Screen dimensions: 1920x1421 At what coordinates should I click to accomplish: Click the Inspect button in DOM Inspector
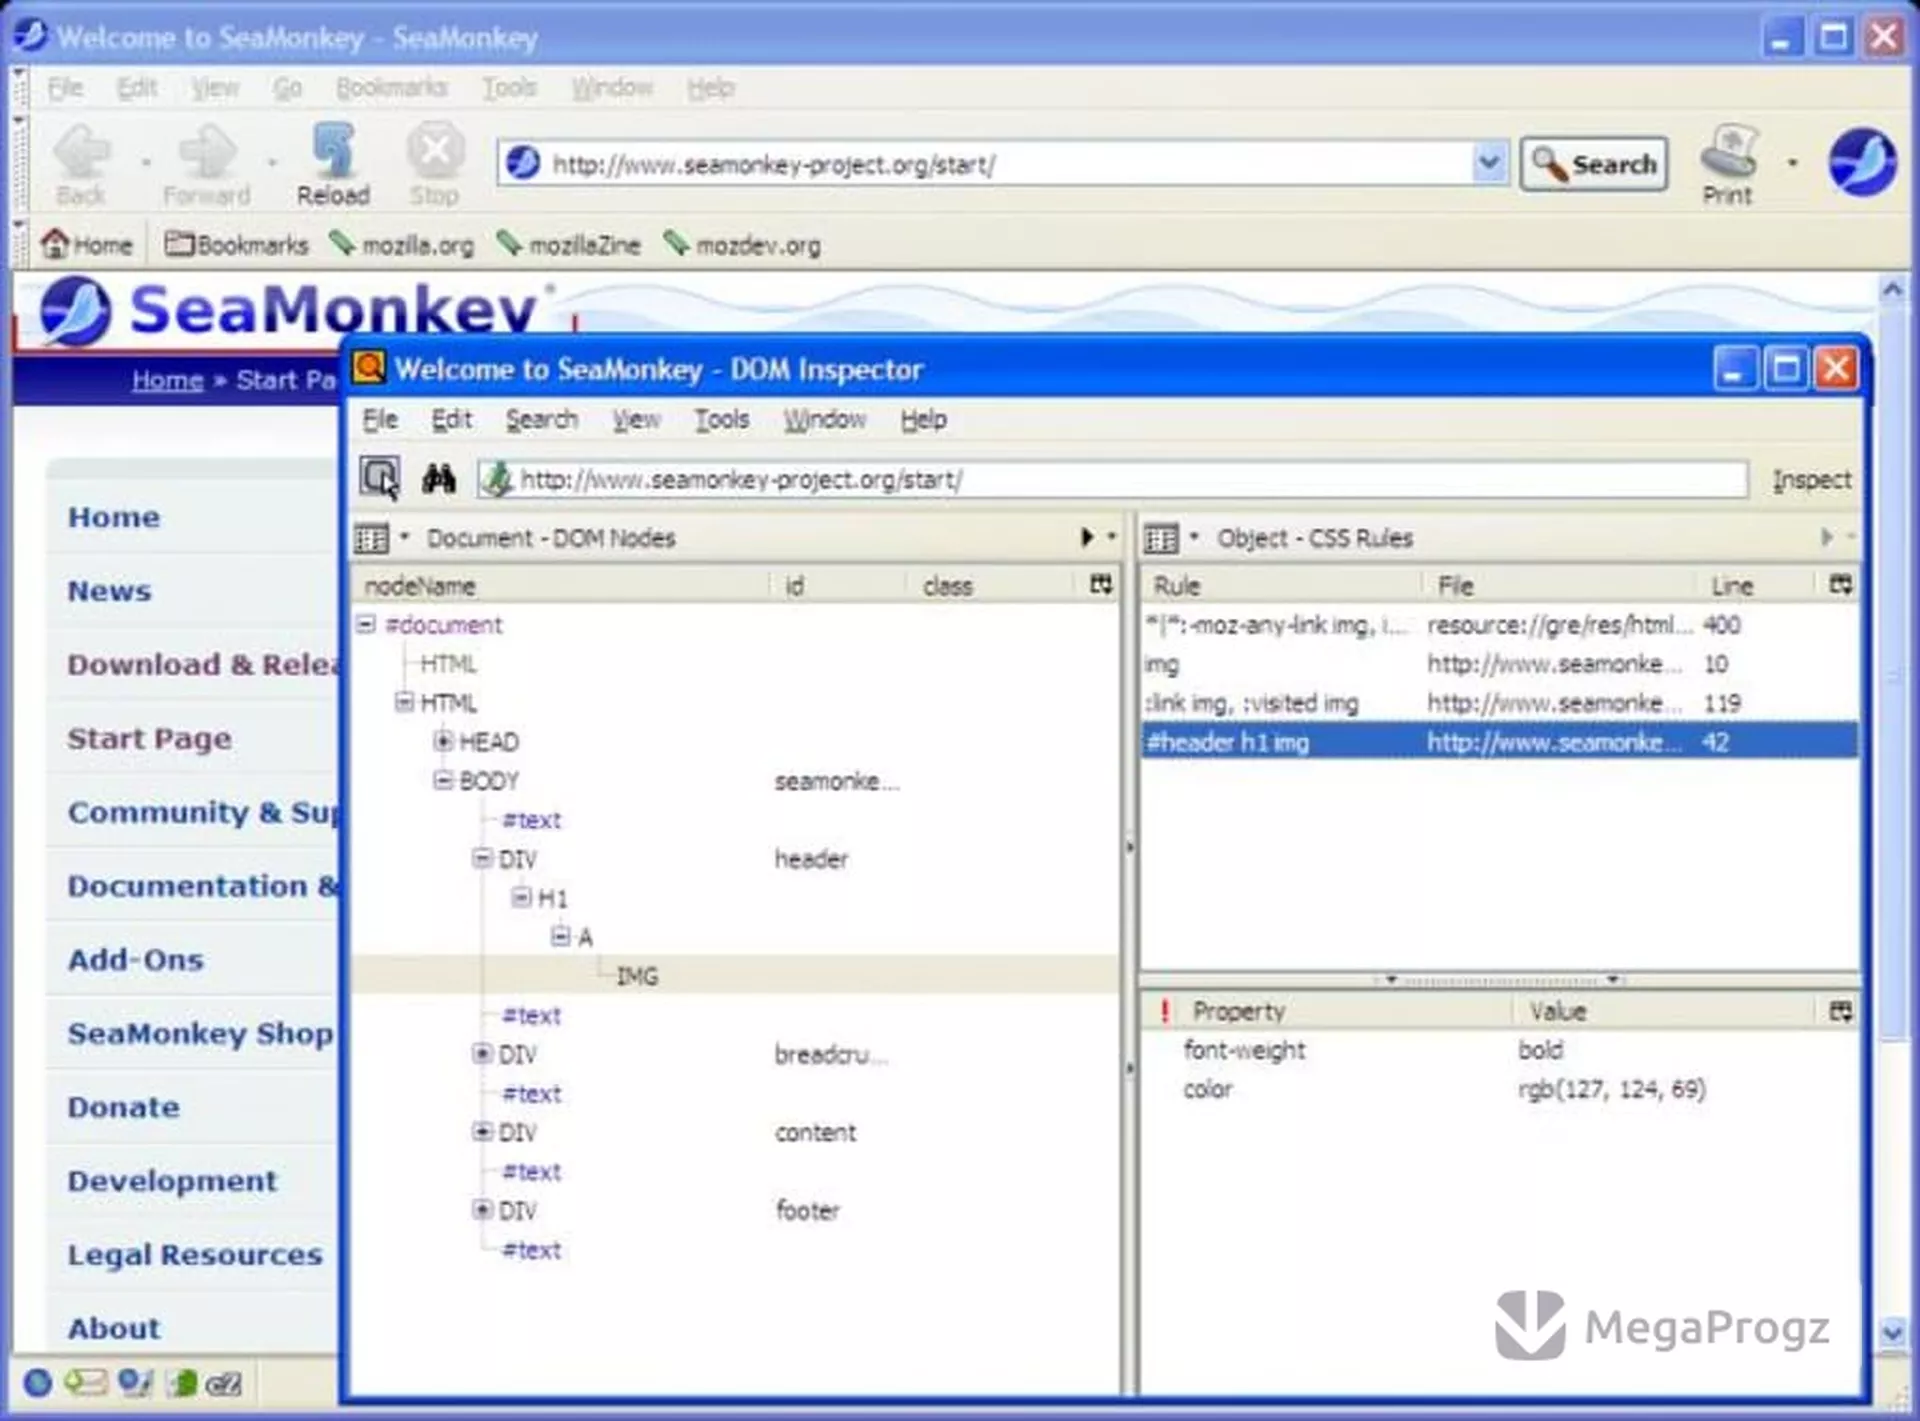pyautogui.click(x=1811, y=480)
